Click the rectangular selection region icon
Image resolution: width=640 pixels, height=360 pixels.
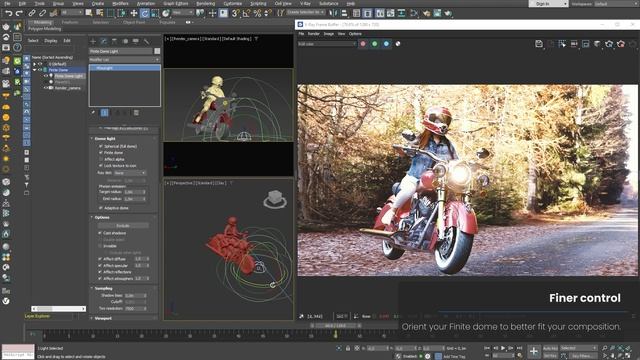coord(111,13)
